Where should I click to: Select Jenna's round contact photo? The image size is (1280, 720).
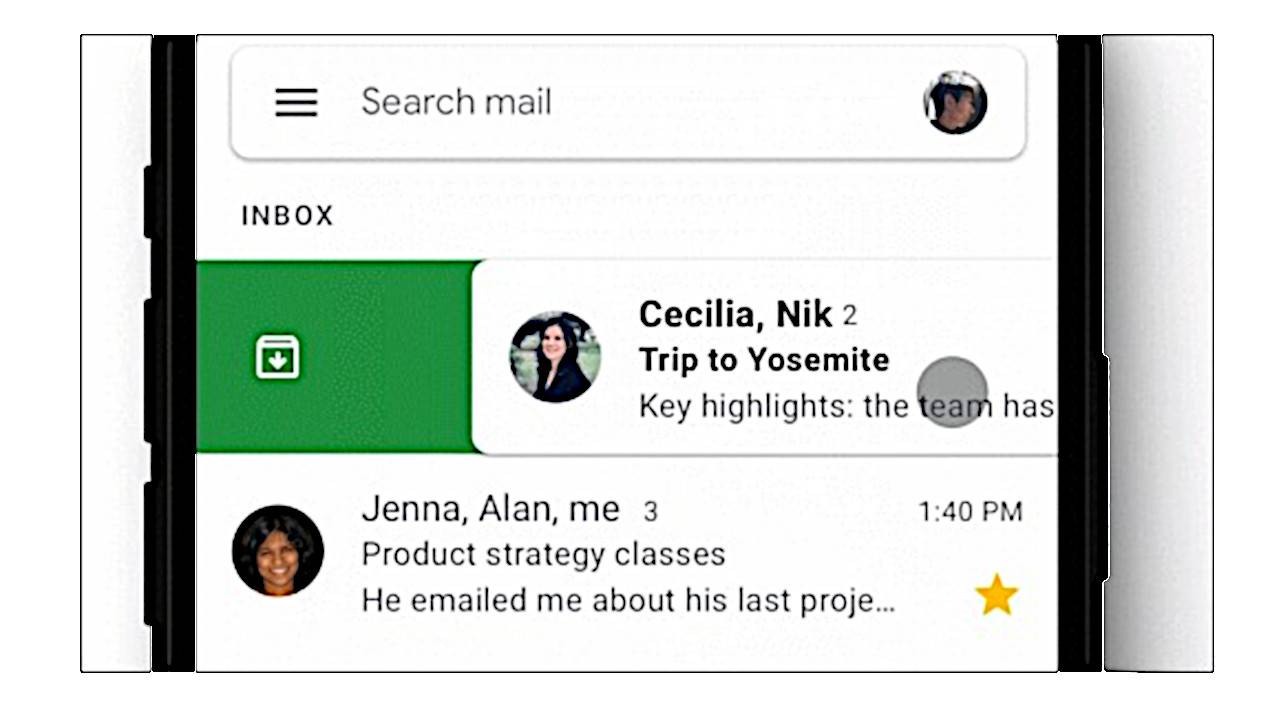click(x=278, y=551)
